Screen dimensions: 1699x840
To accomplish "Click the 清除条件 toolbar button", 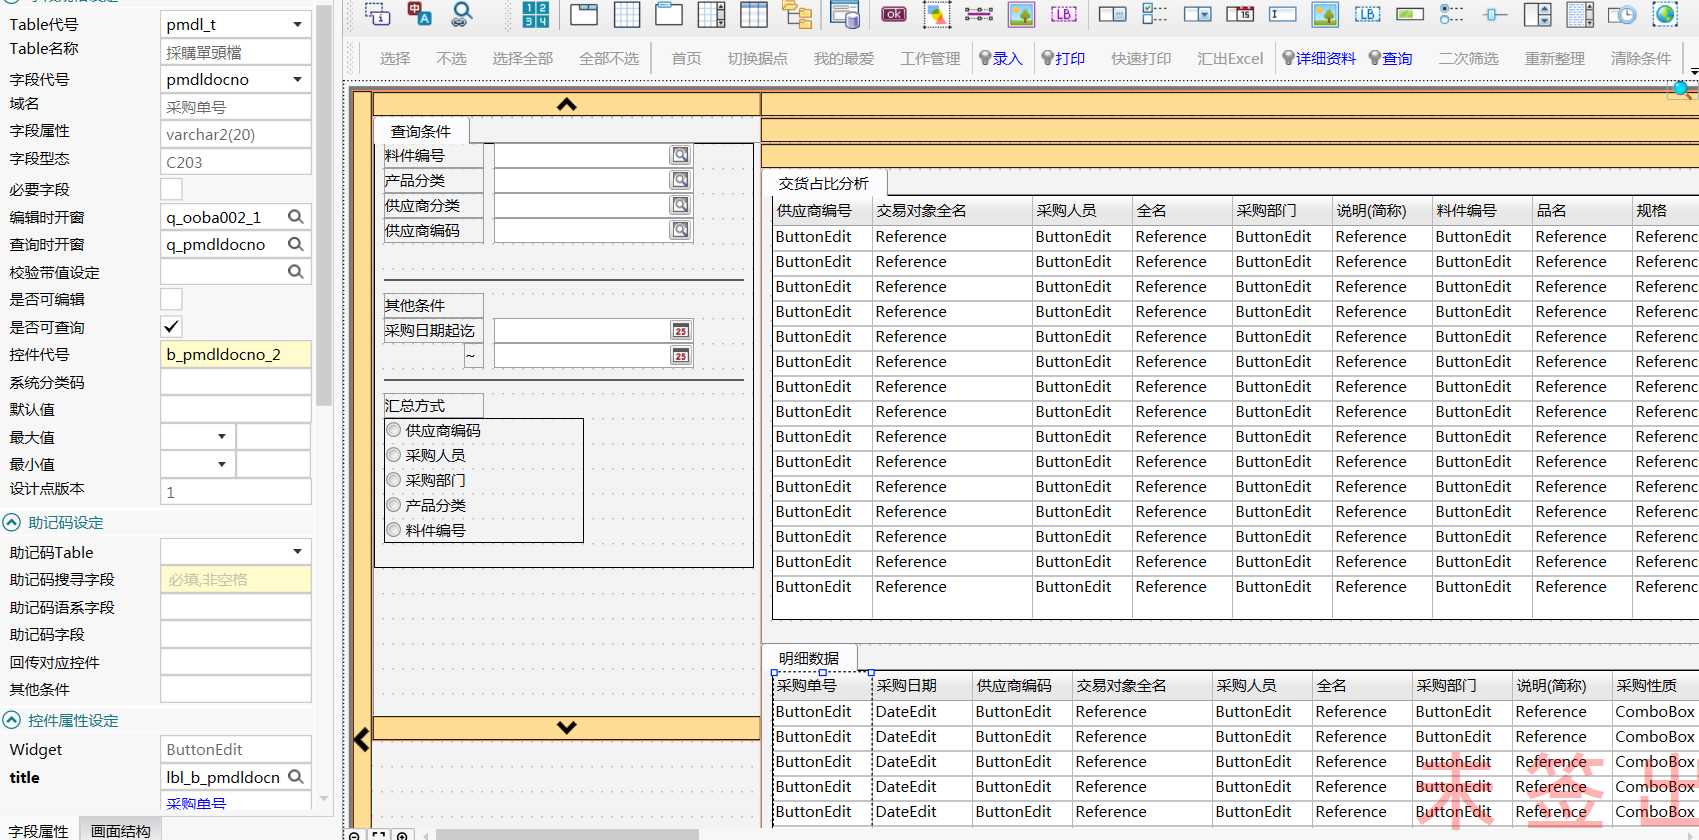I will coord(1641,59).
